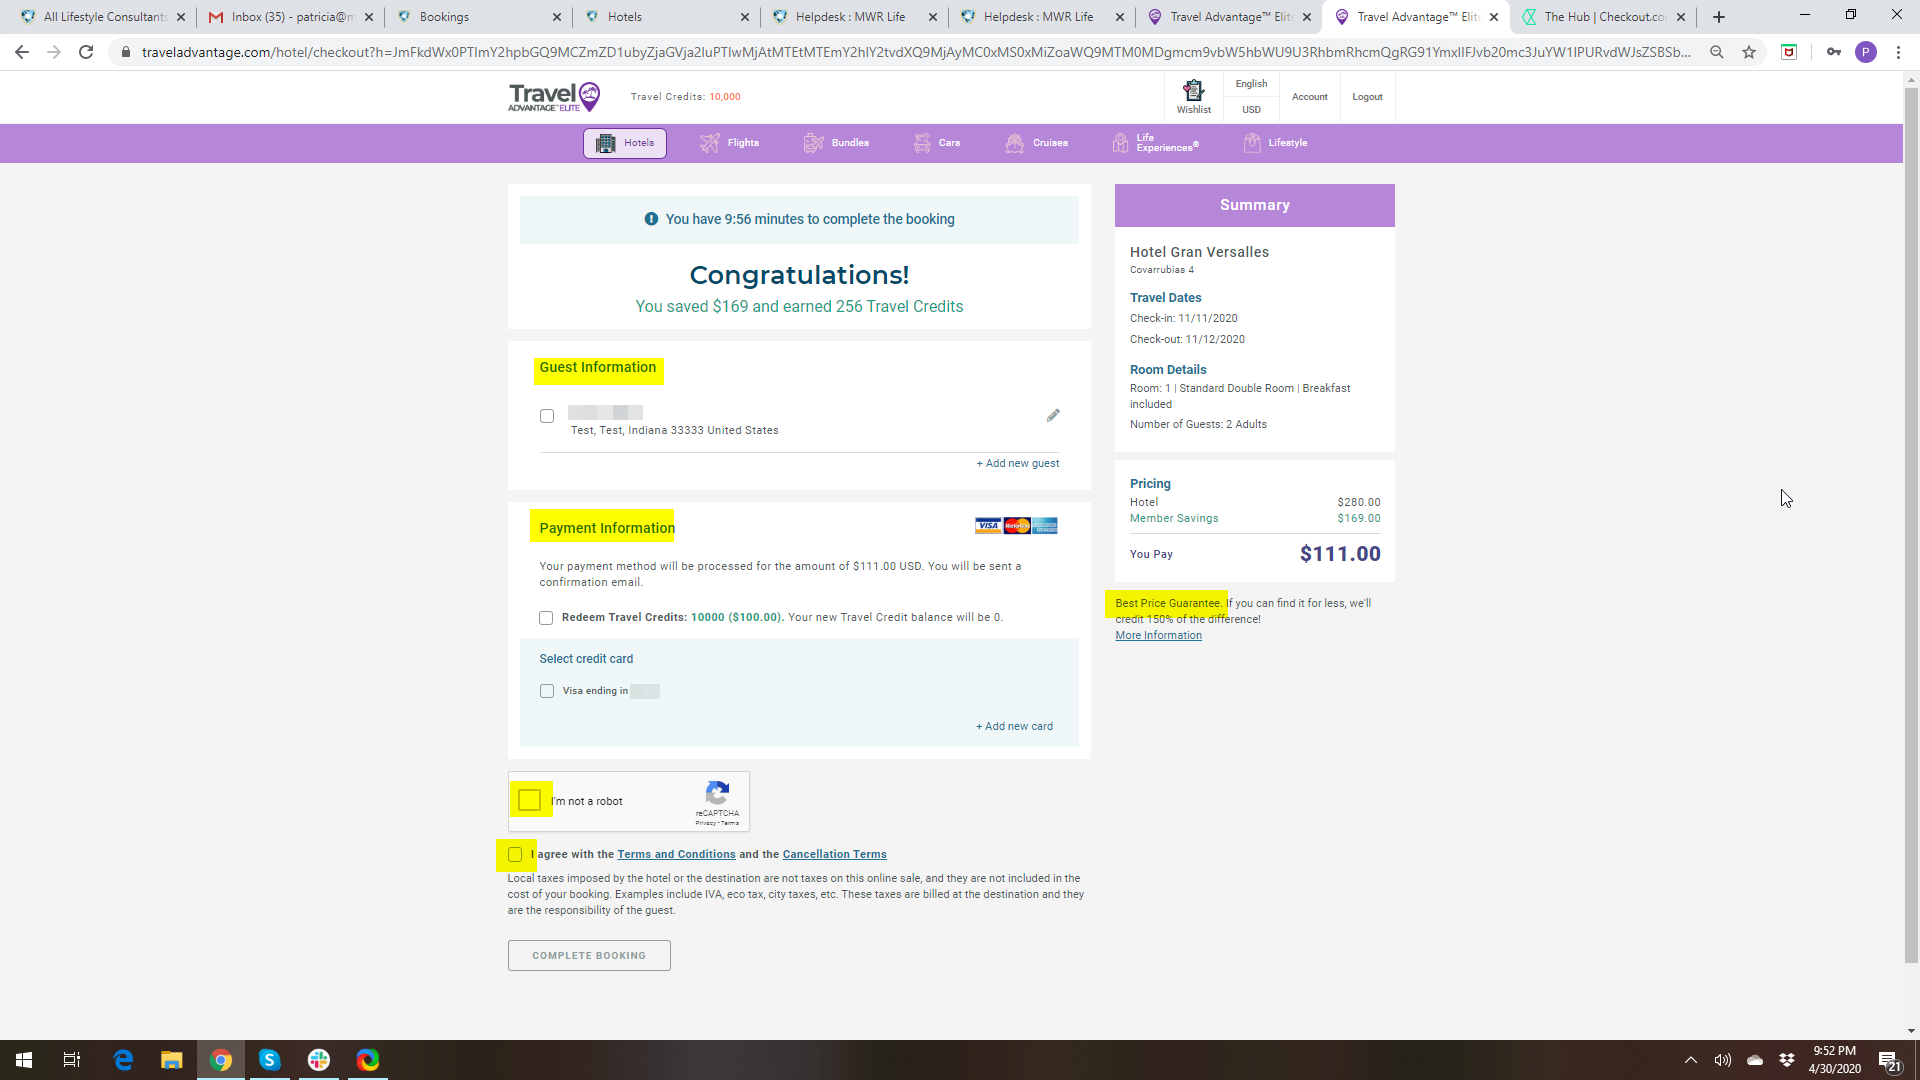1920x1080 pixels.
Task: Check the guest selection checkbox
Action: (x=547, y=416)
